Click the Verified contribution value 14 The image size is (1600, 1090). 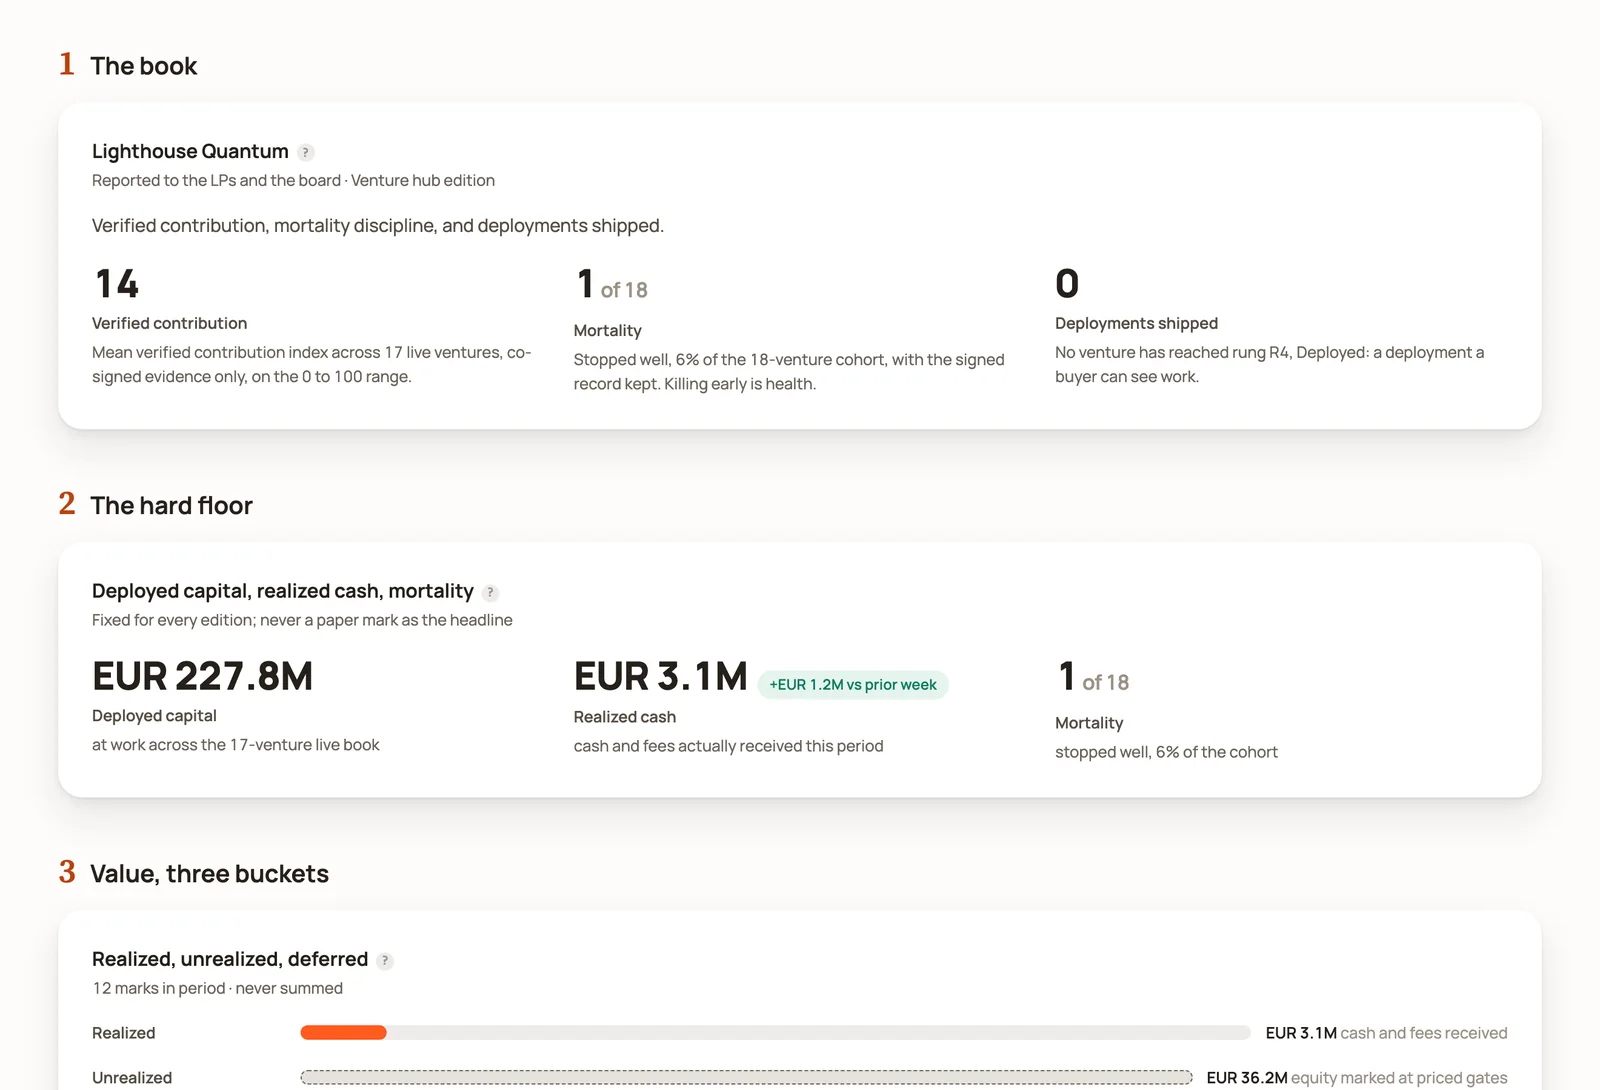(x=117, y=284)
